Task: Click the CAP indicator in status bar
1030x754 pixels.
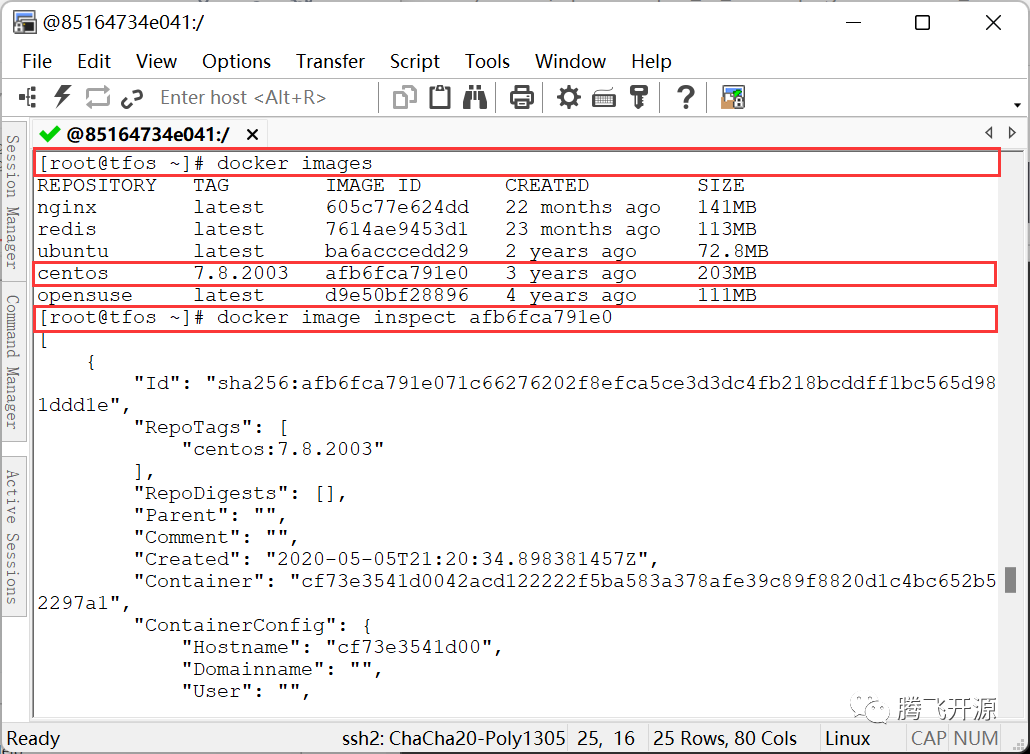Action: coord(928,738)
